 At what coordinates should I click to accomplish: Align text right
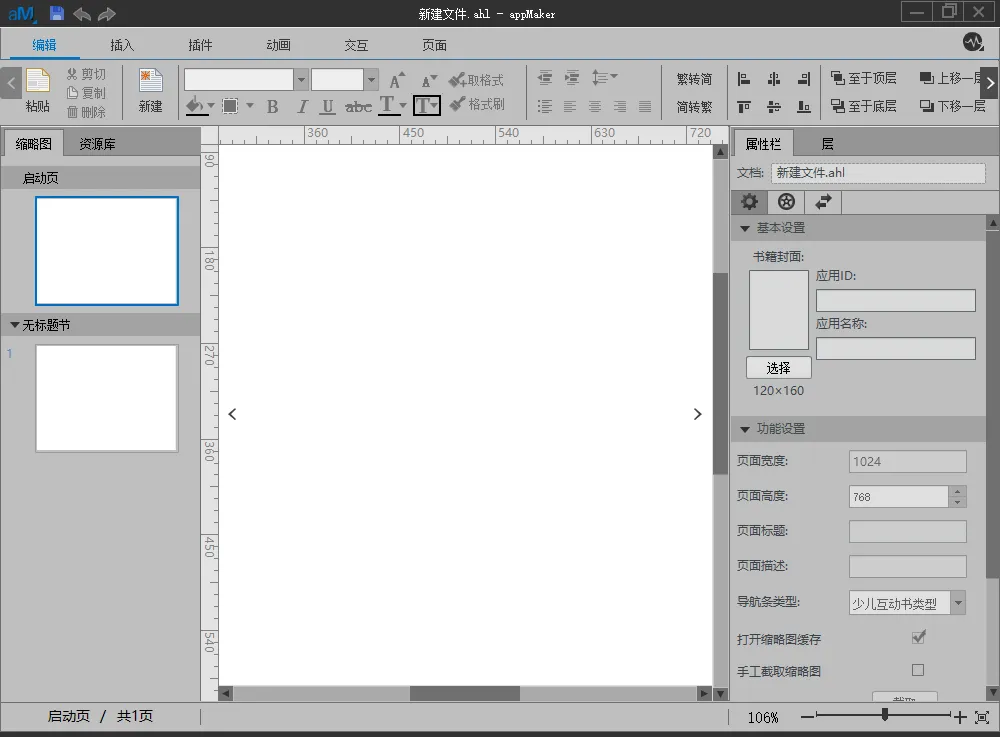619,106
